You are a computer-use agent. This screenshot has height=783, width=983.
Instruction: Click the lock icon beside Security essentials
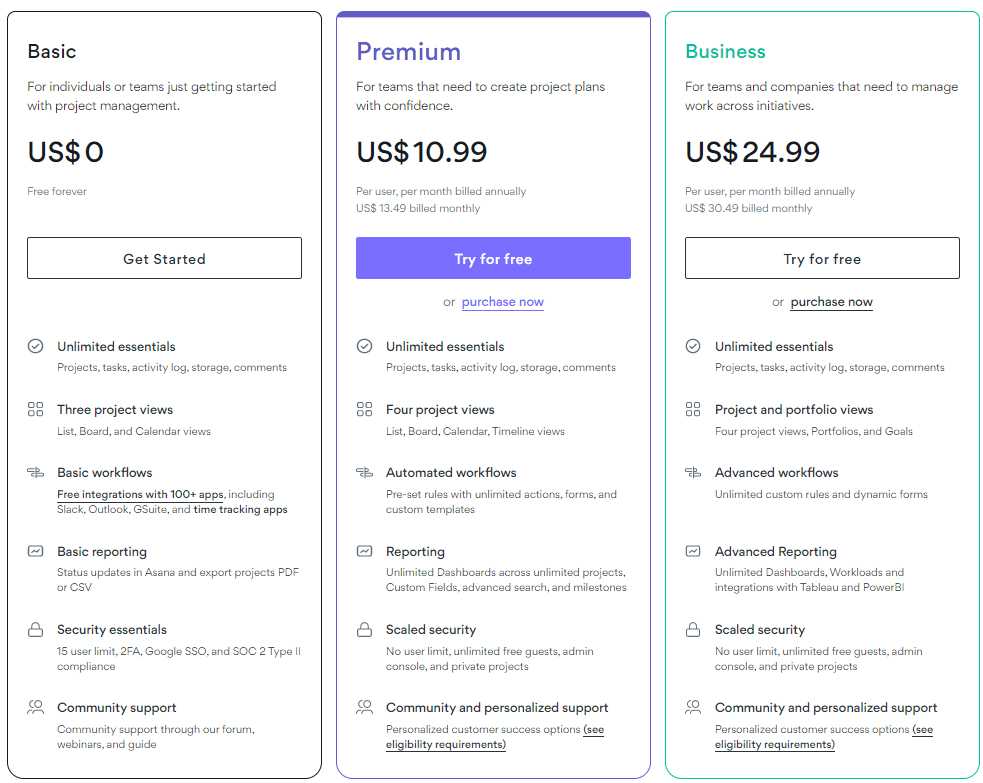(x=36, y=629)
